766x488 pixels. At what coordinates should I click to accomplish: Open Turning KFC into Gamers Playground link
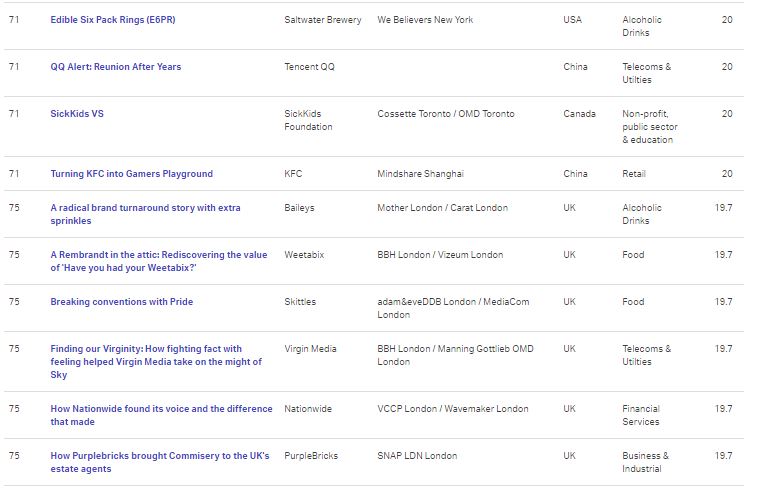tap(131, 173)
